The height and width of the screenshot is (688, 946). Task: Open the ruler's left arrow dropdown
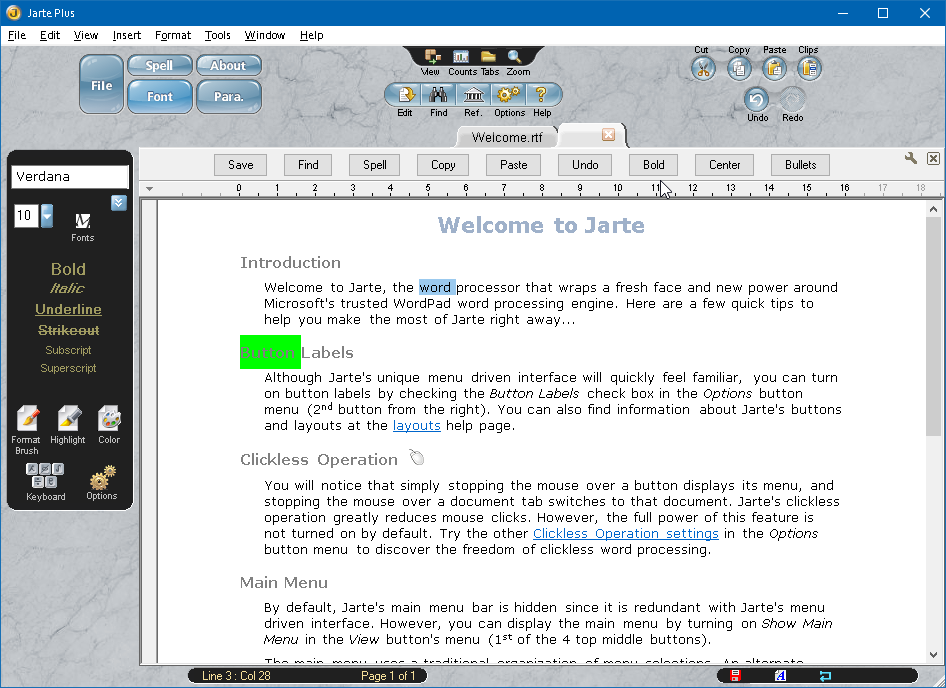click(x=150, y=189)
